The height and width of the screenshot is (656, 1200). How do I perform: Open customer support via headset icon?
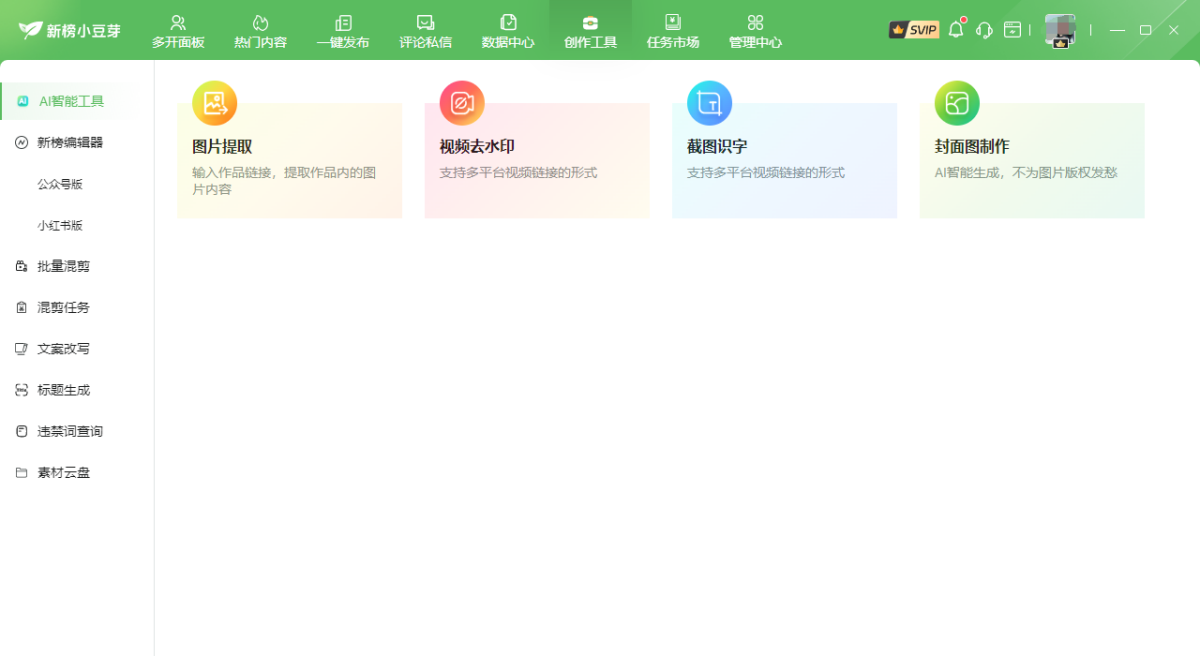click(x=984, y=29)
